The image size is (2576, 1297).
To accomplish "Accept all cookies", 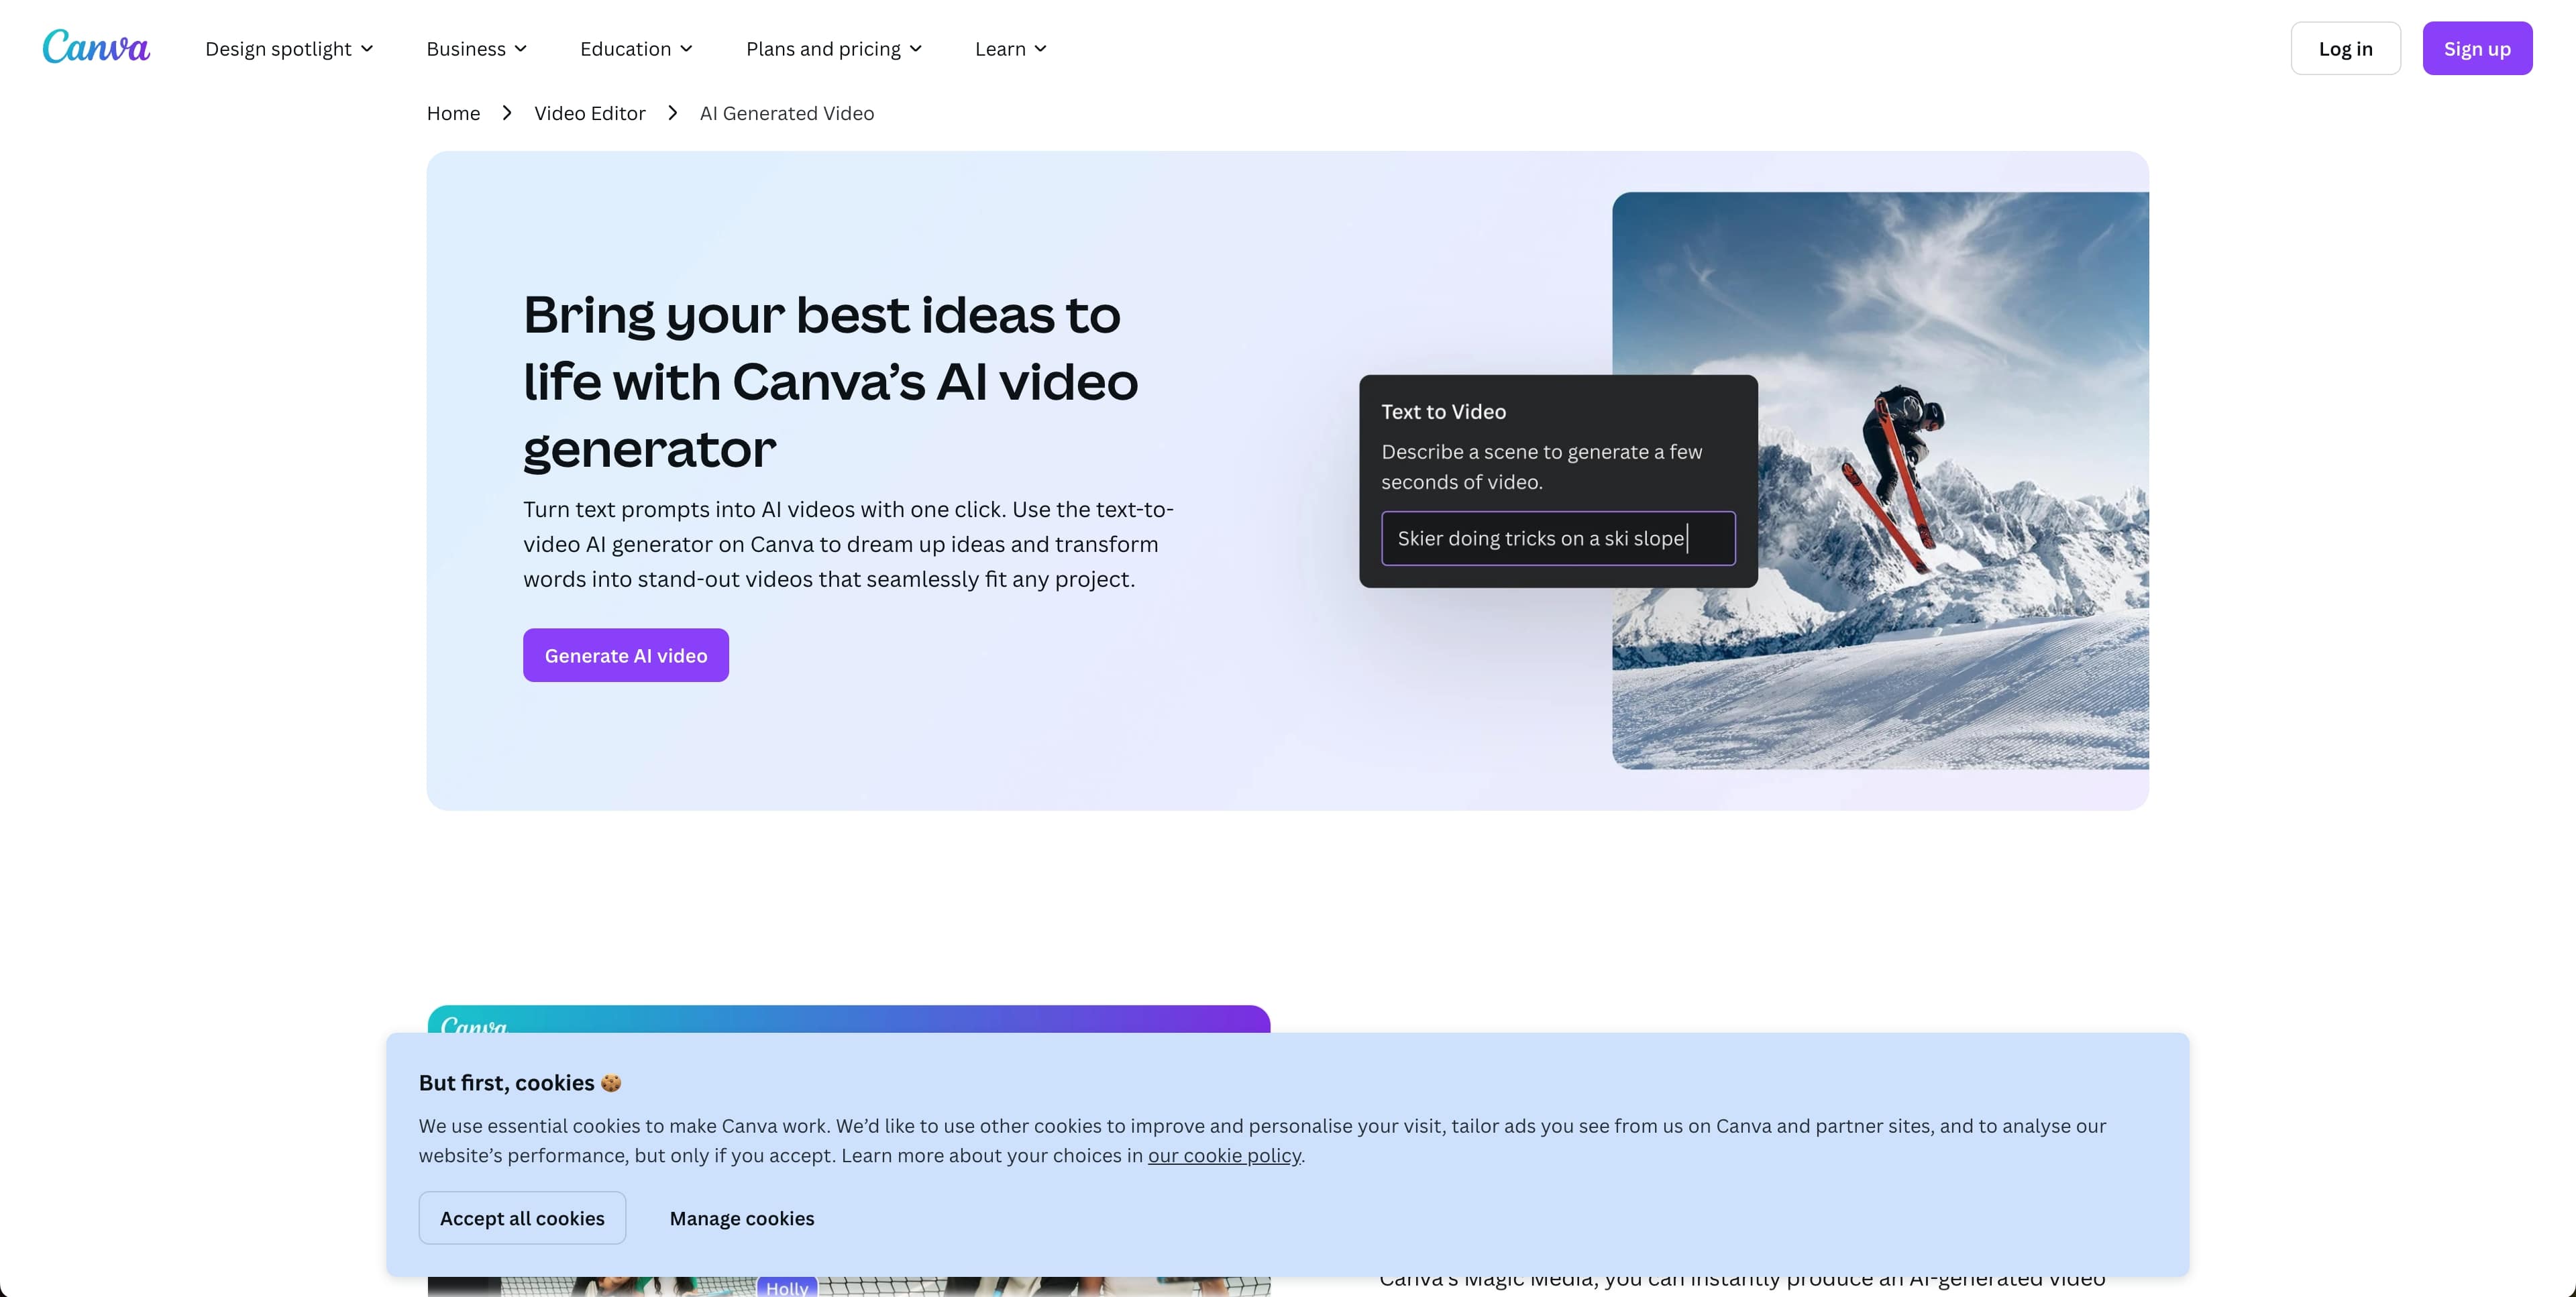I will [x=522, y=1217].
